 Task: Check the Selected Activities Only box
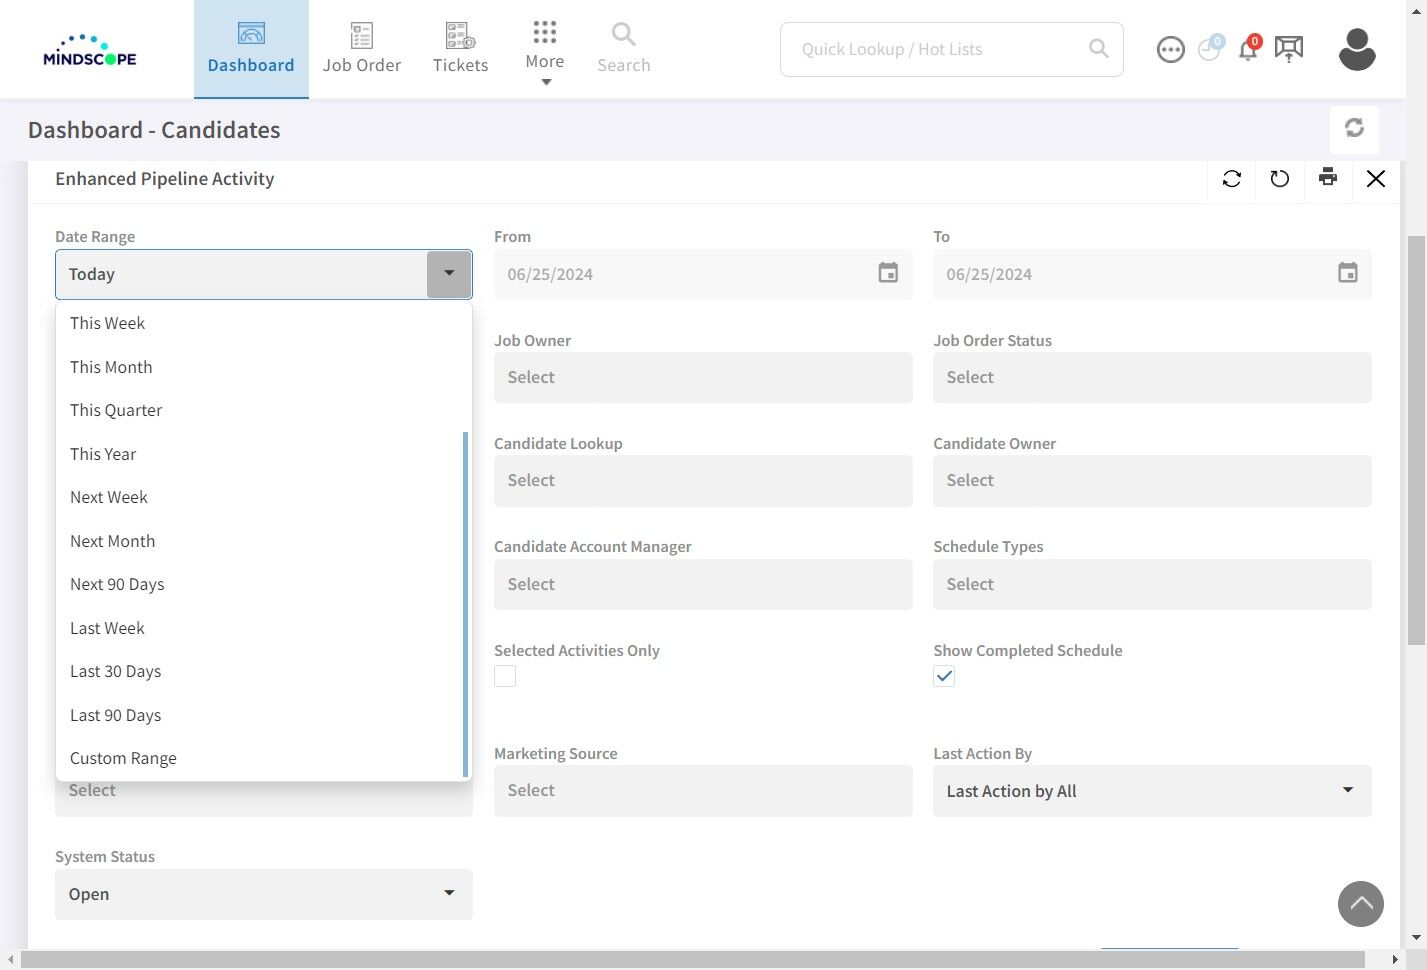[505, 676]
